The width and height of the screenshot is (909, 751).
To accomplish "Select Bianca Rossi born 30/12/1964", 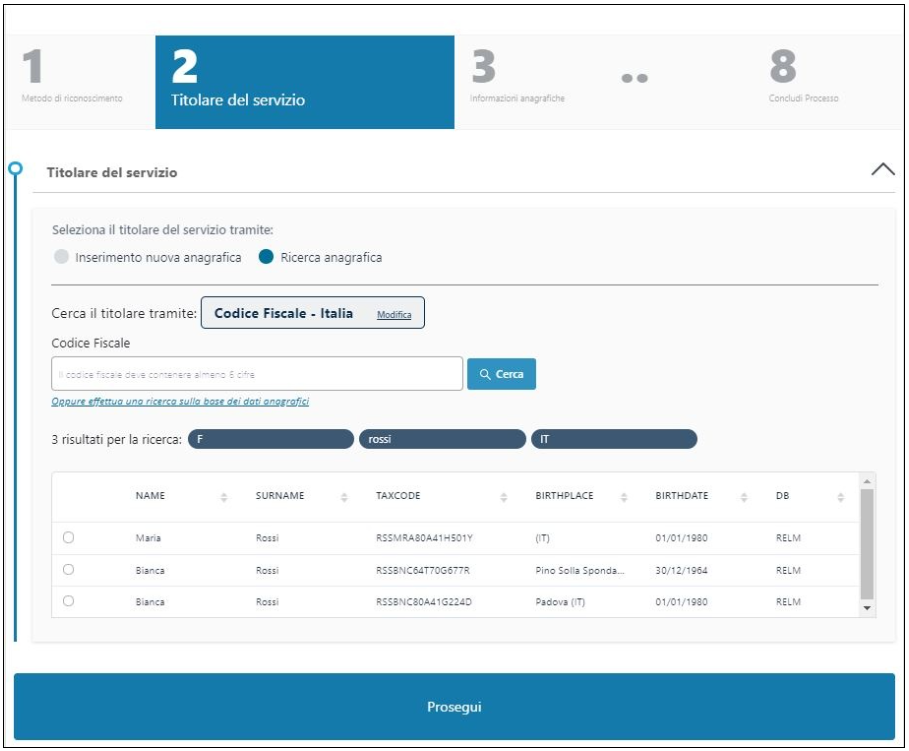I will click(x=68, y=570).
